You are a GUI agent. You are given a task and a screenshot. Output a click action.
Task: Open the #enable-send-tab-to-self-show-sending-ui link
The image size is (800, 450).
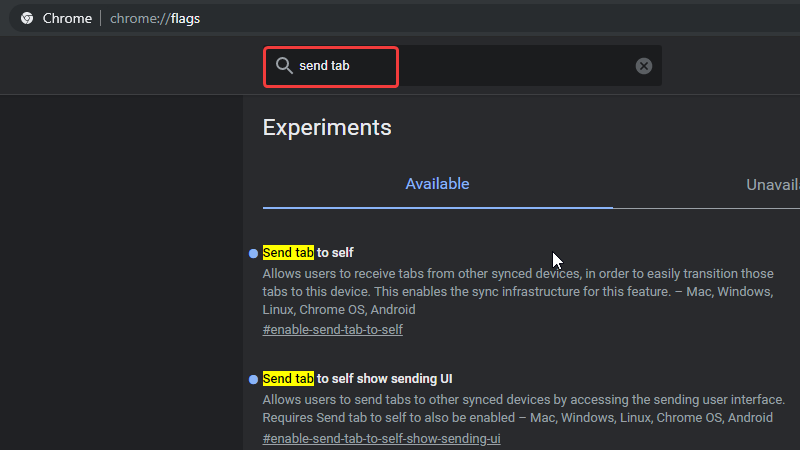click(381, 439)
